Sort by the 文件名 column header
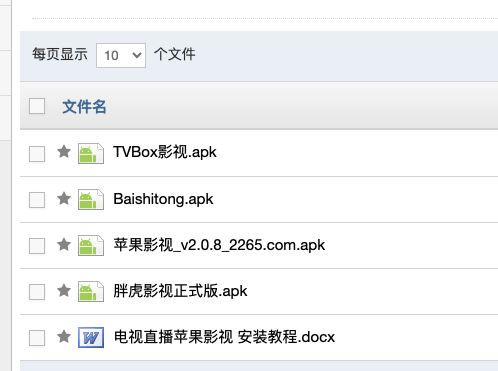This screenshot has width=498, height=371. [x=84, y=107]
